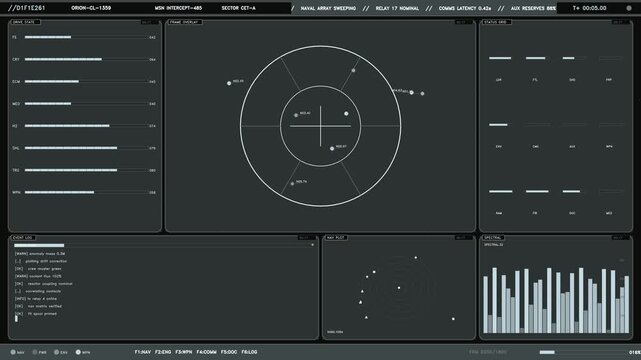
Task: Click the topmost nav plot dot
Action: [x=416, y=257]
